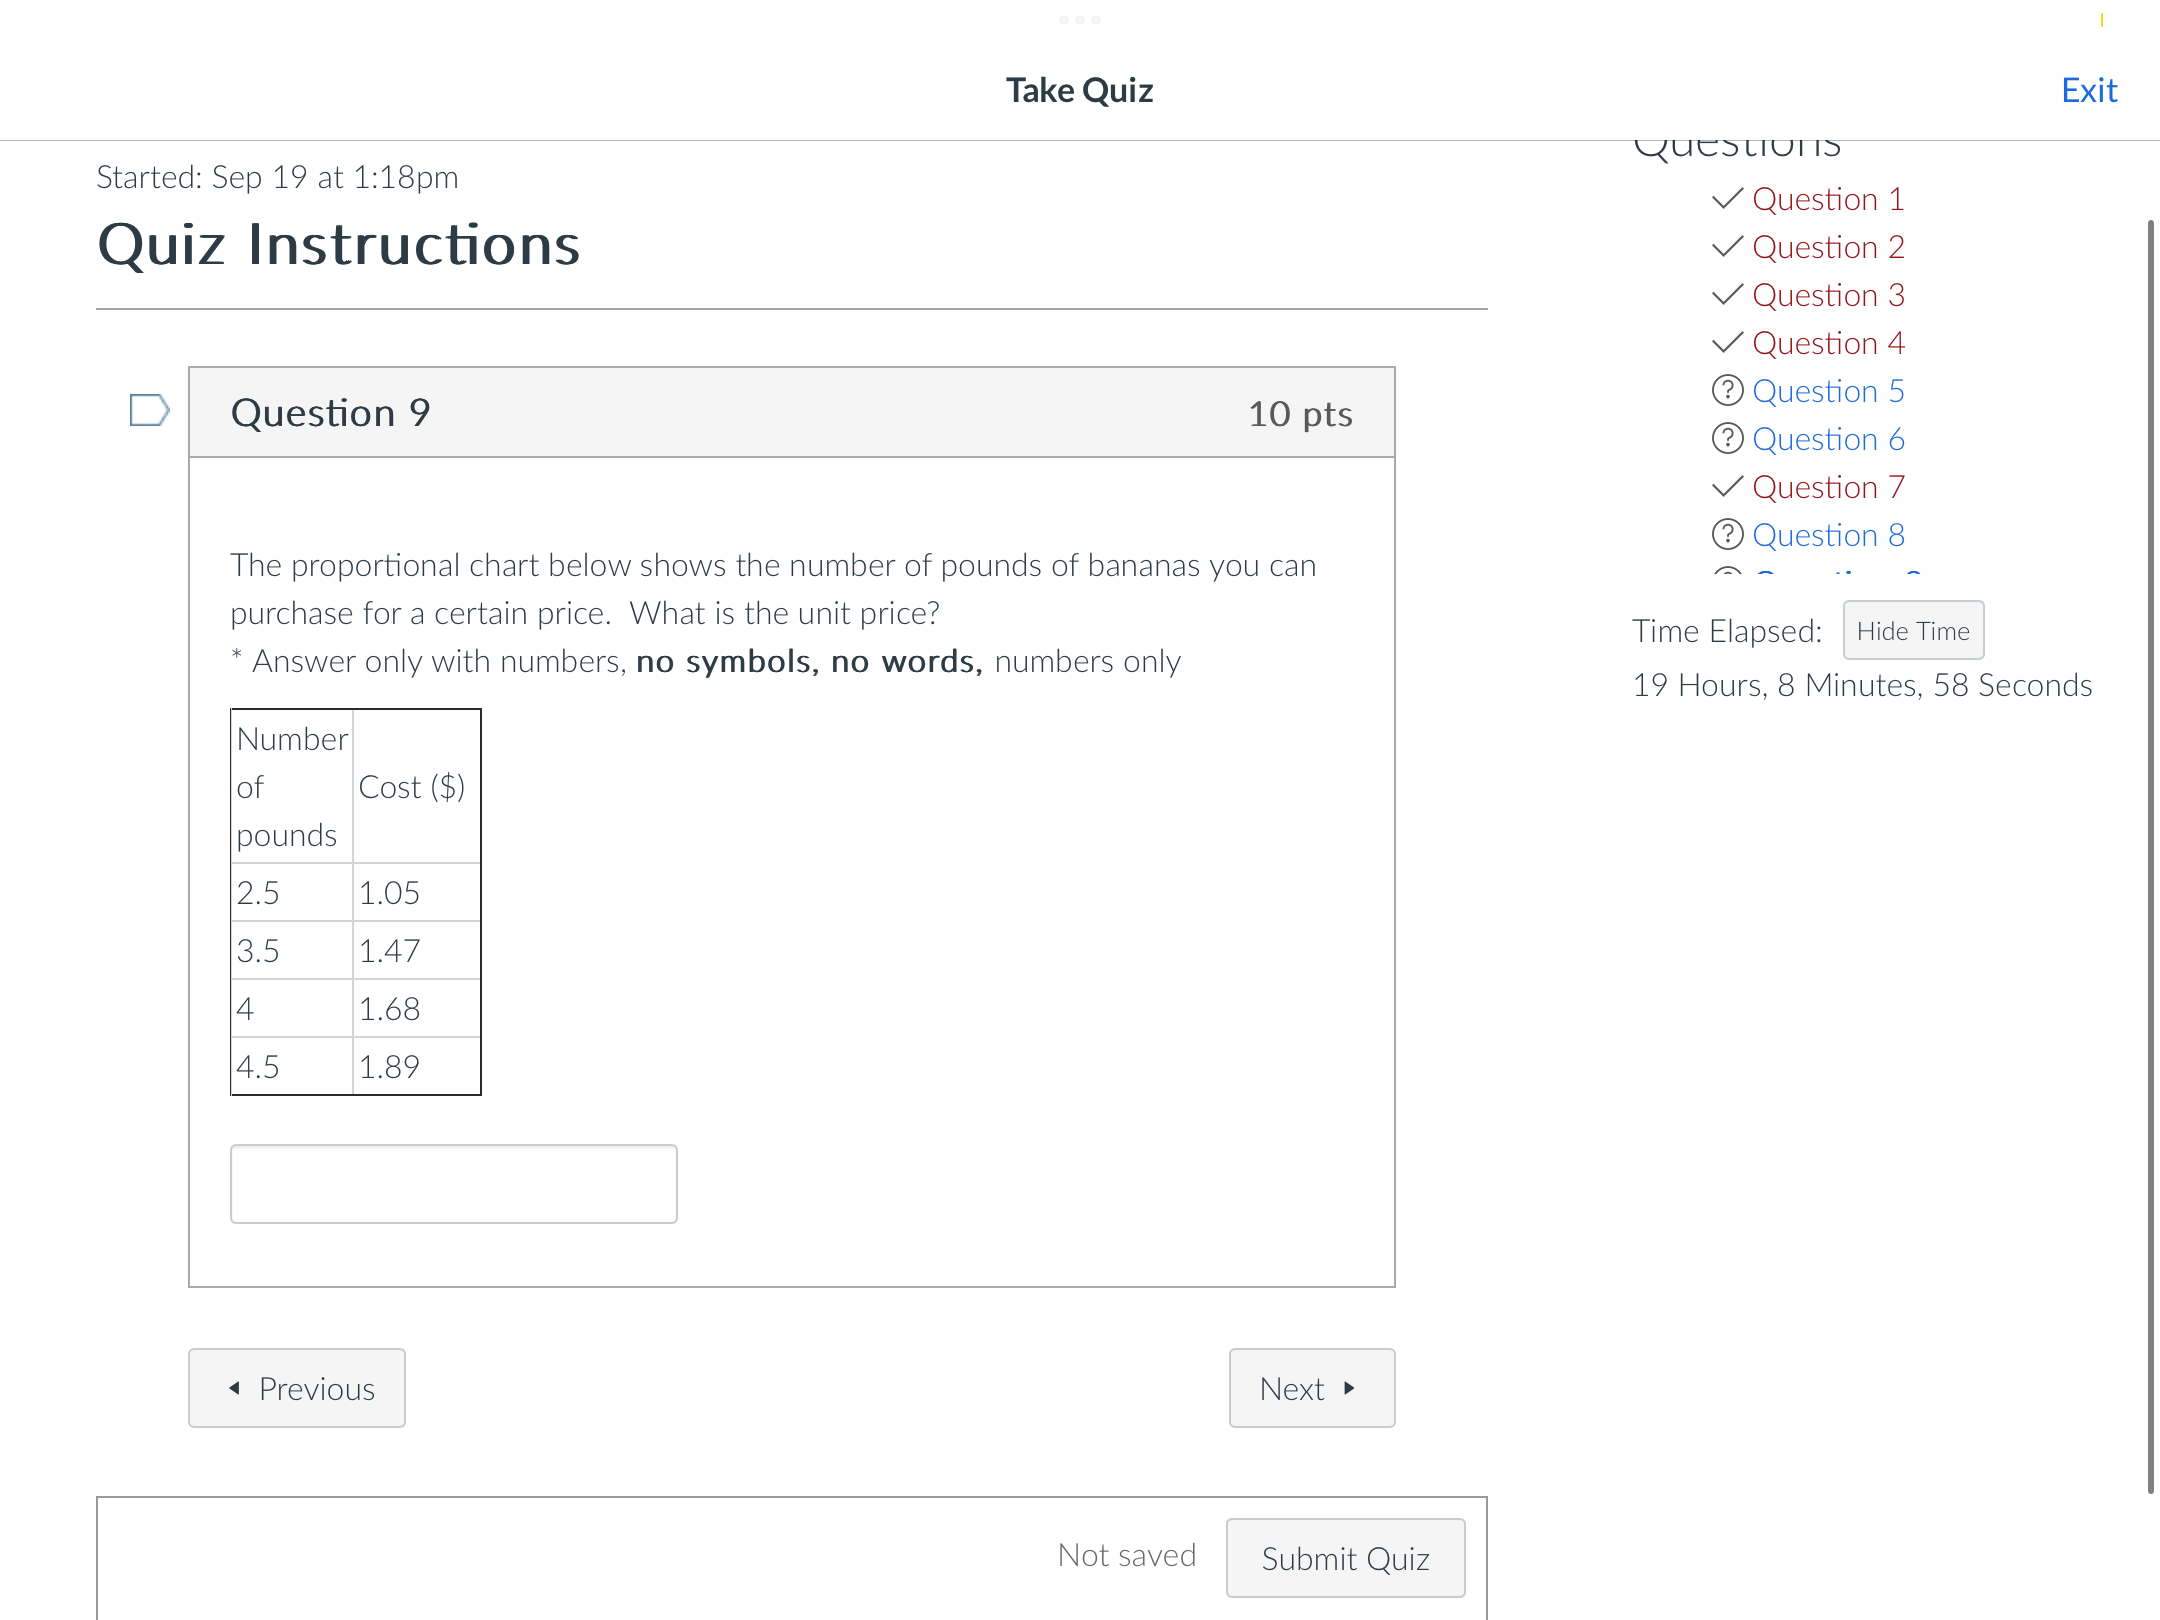Go to the previous question
Viewport: 2160px width, 1620px height.
[297, 1388]
